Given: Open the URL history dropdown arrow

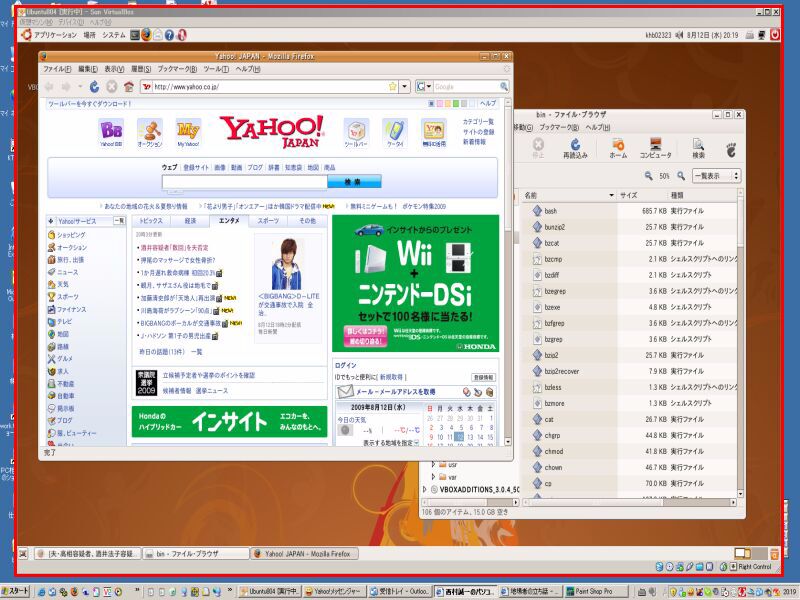Looking at the screenshot, I should click(404, 87).
